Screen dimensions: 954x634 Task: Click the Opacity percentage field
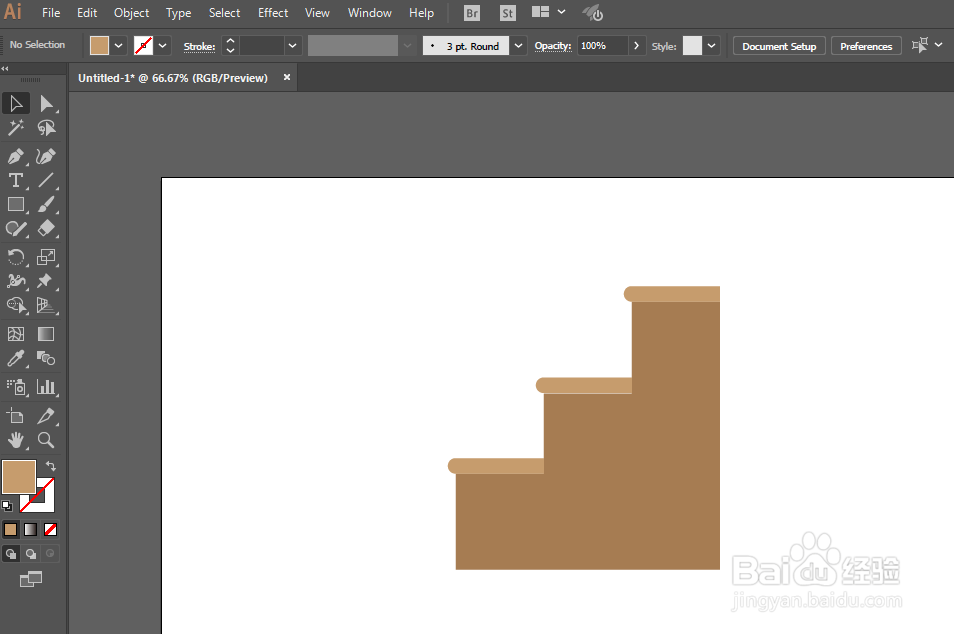[602, 46]
